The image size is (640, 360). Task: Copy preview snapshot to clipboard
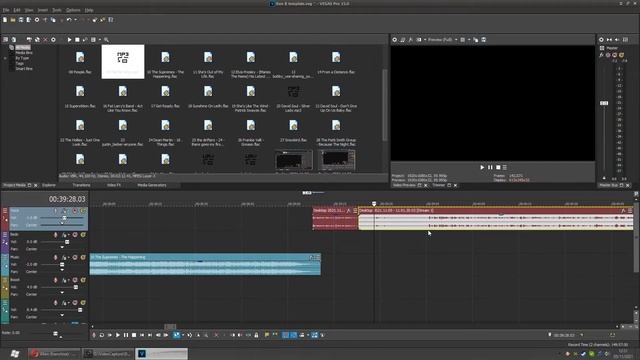pyautogui.click(x=476, y=40)
